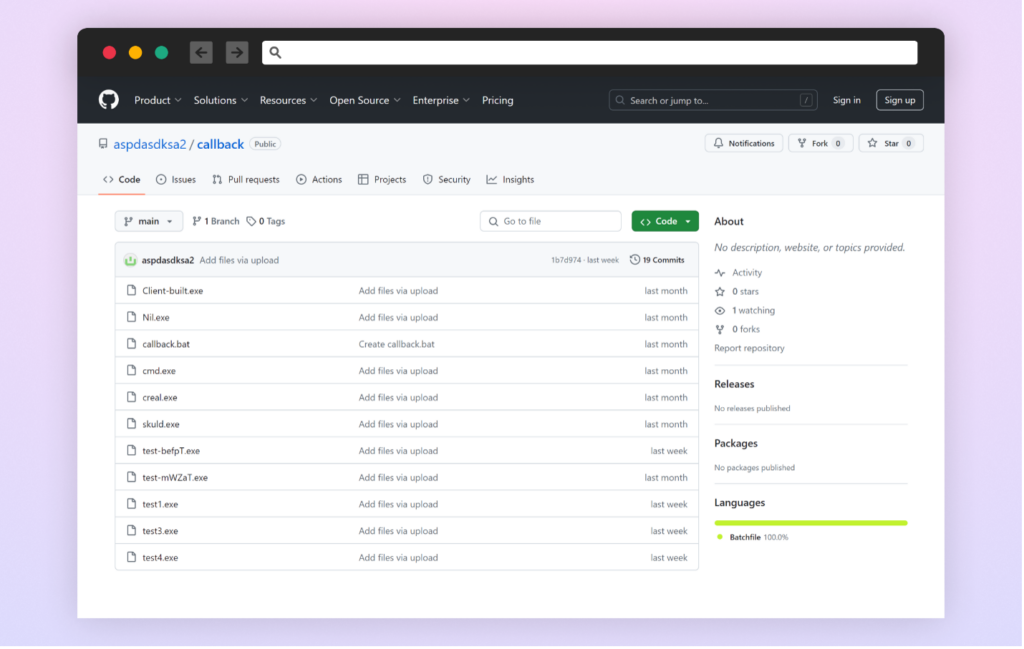Open the green Code dropdown button
The width and height of the screenshot is (1024, 649).
coord(665,221)
